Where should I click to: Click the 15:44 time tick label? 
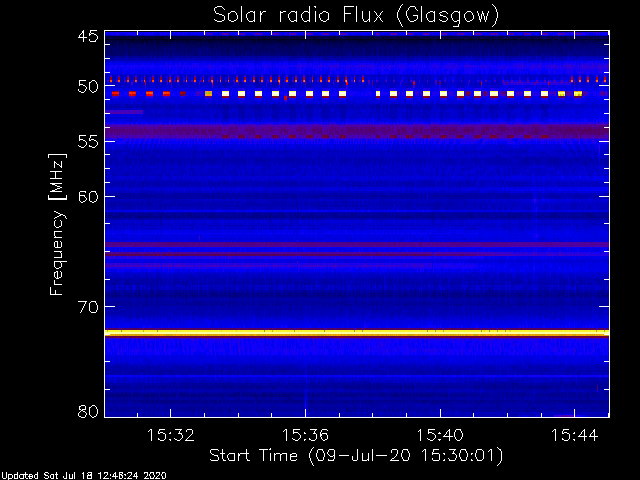click(575, 435)
